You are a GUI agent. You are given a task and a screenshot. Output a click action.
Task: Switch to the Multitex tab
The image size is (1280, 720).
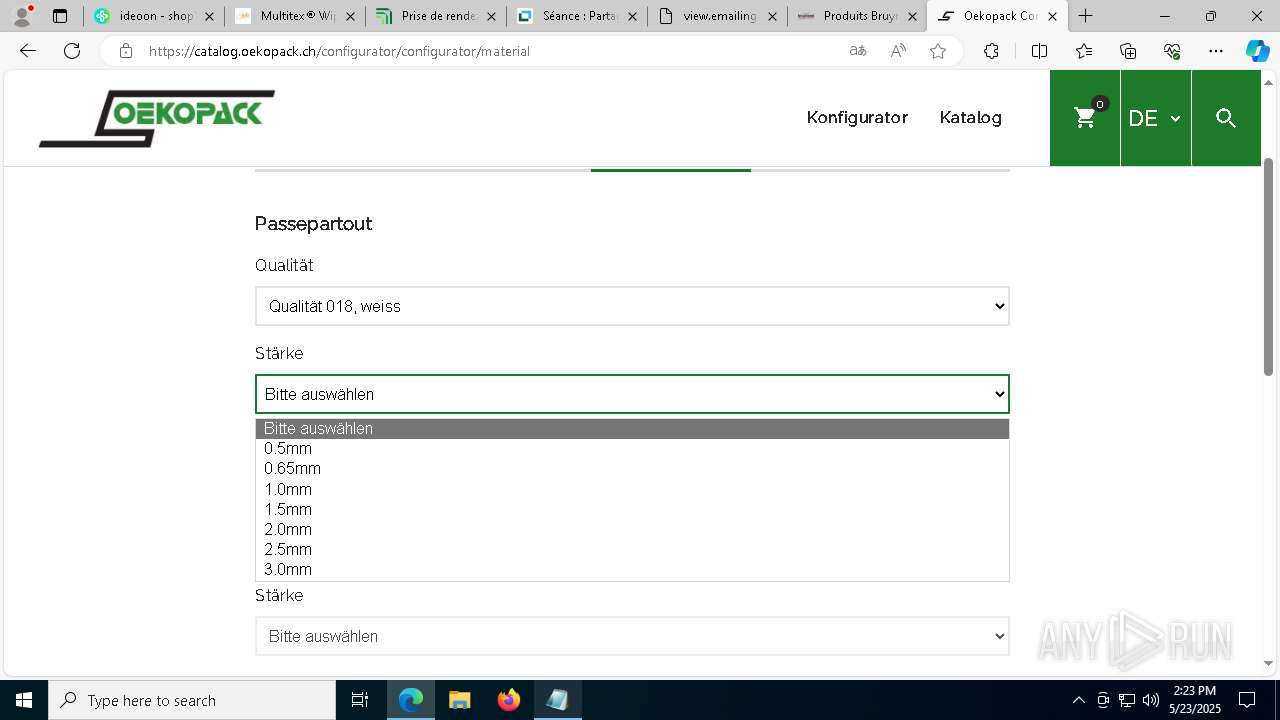coord(295,16)
